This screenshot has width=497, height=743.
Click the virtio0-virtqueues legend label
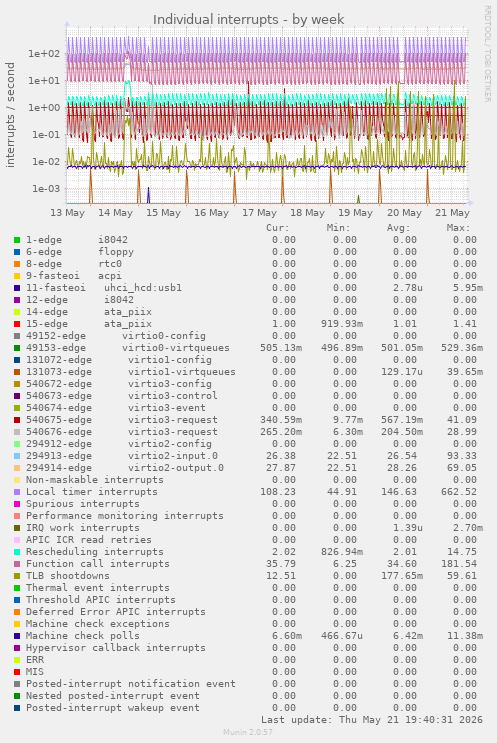176,348
